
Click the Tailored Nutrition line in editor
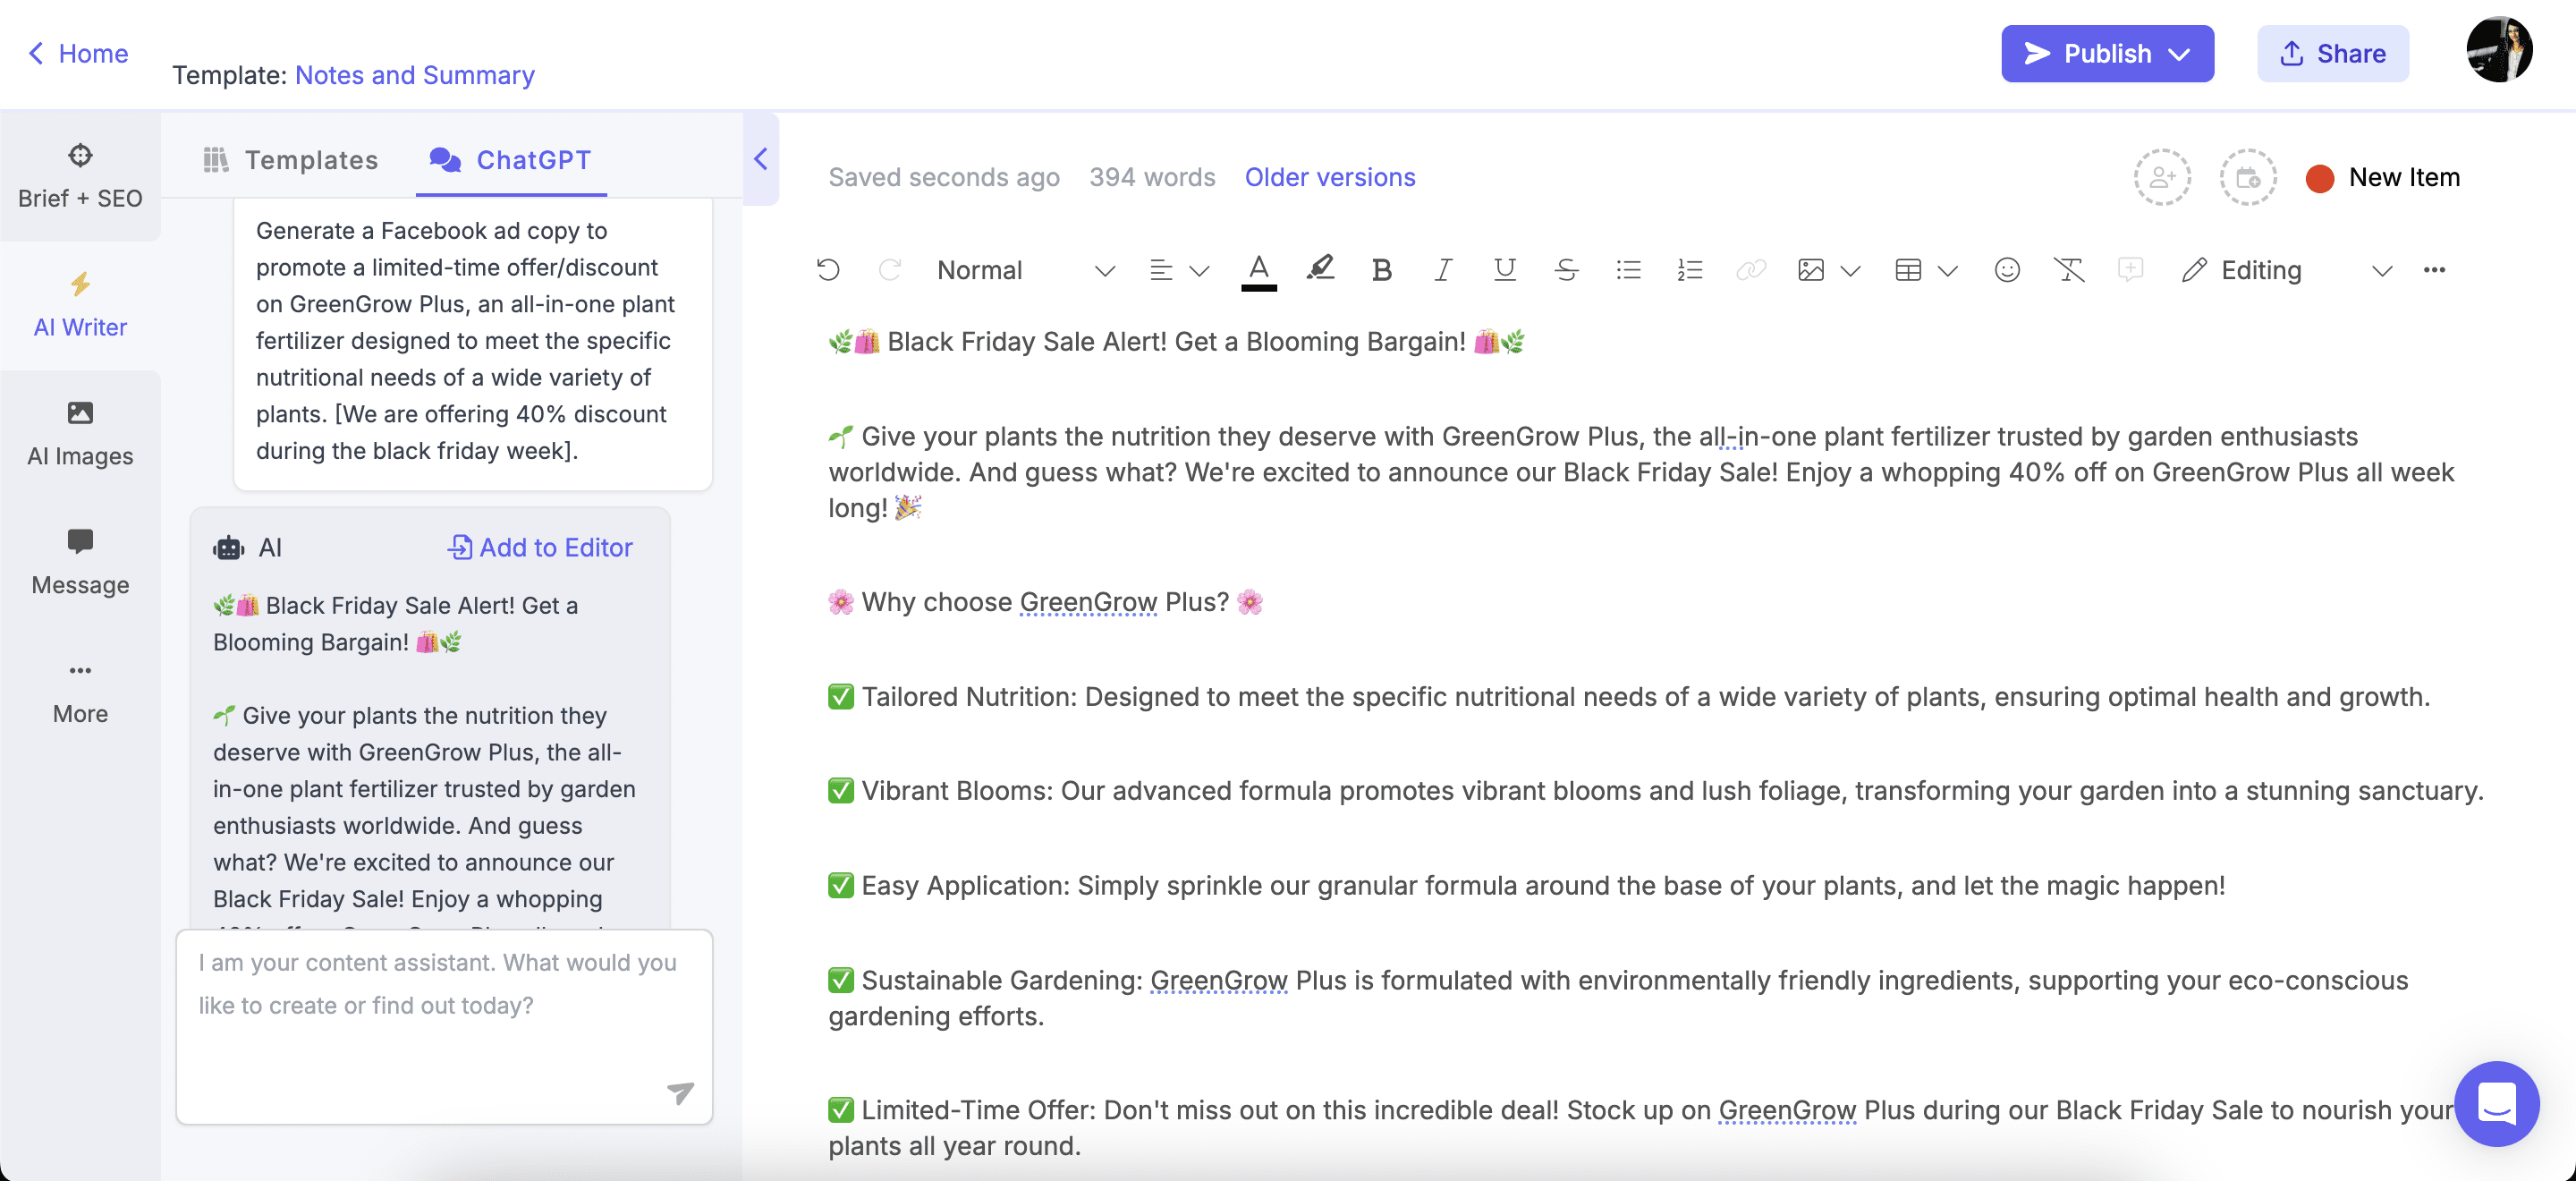[x=1629, y=696]
